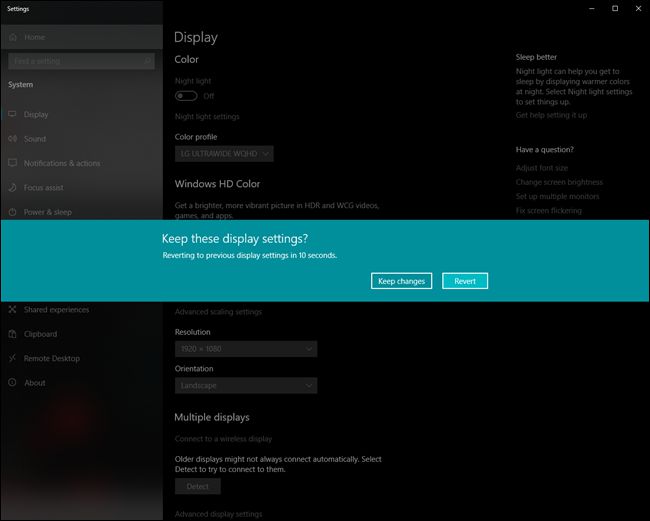Open the Orientation dropdown showing Landscape
The width and height of the screenshot is (650, 521).
coord(246,385)
